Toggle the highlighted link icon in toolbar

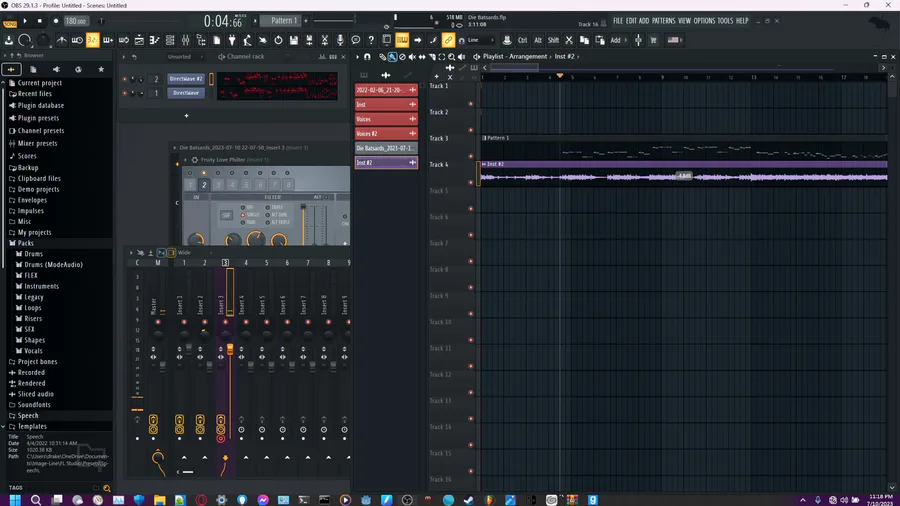448,40
